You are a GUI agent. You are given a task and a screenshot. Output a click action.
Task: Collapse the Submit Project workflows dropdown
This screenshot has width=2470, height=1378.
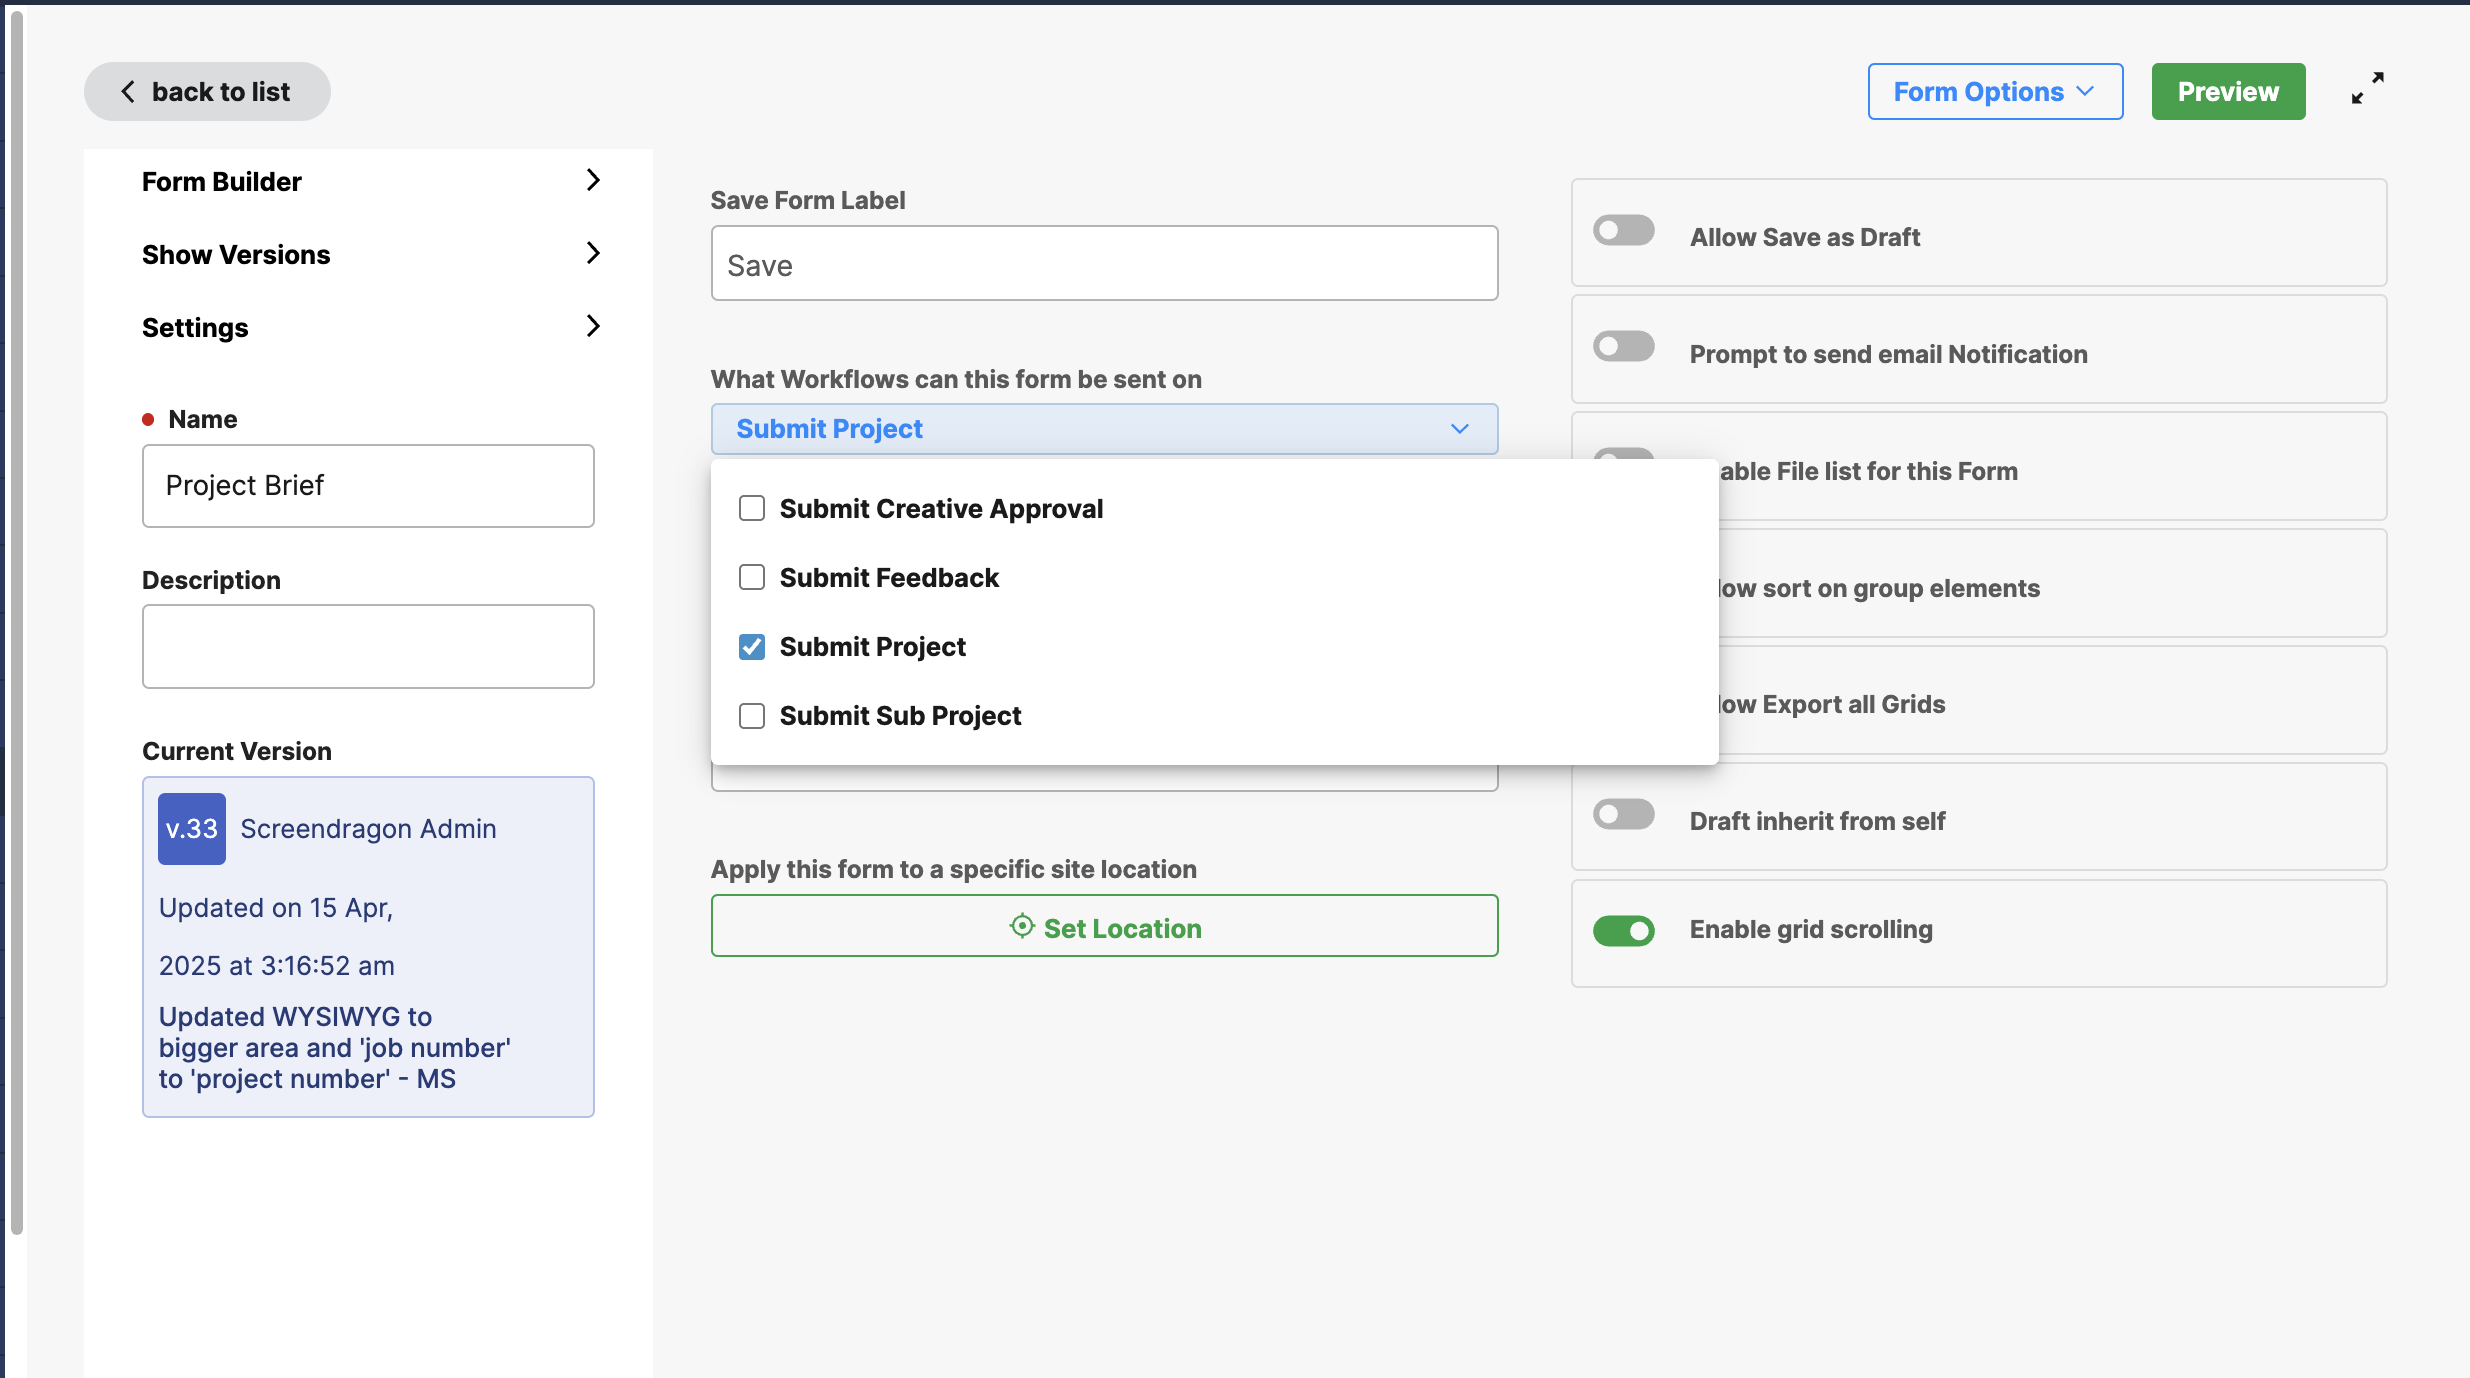pyautogui.click(x=1459, y=429)
